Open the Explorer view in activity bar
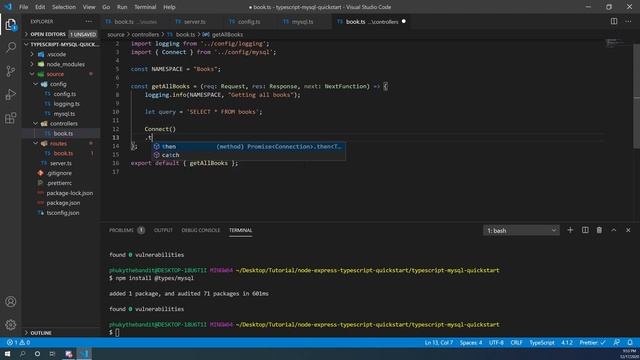640x360 pixels. click(11, 25)
